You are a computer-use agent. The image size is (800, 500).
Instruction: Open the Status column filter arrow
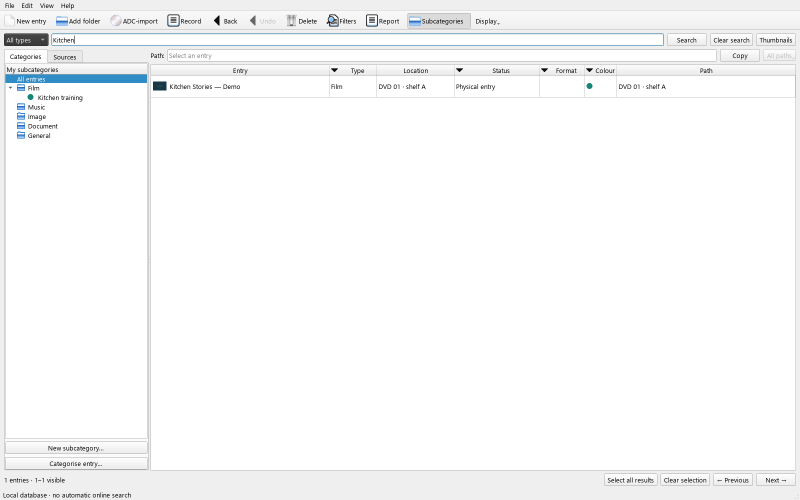coord(459,70)
